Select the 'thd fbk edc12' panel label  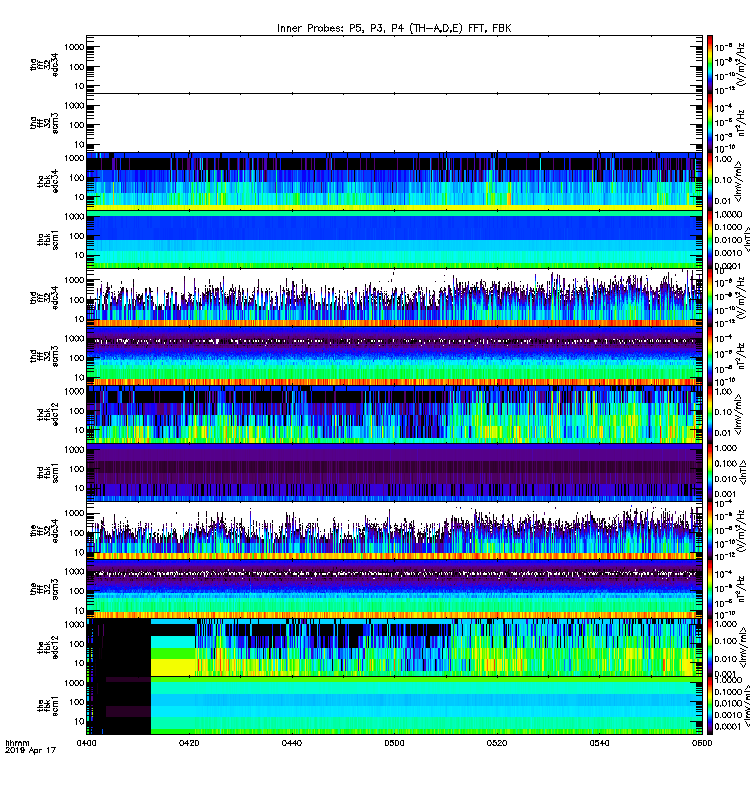[x=48, y=415]
